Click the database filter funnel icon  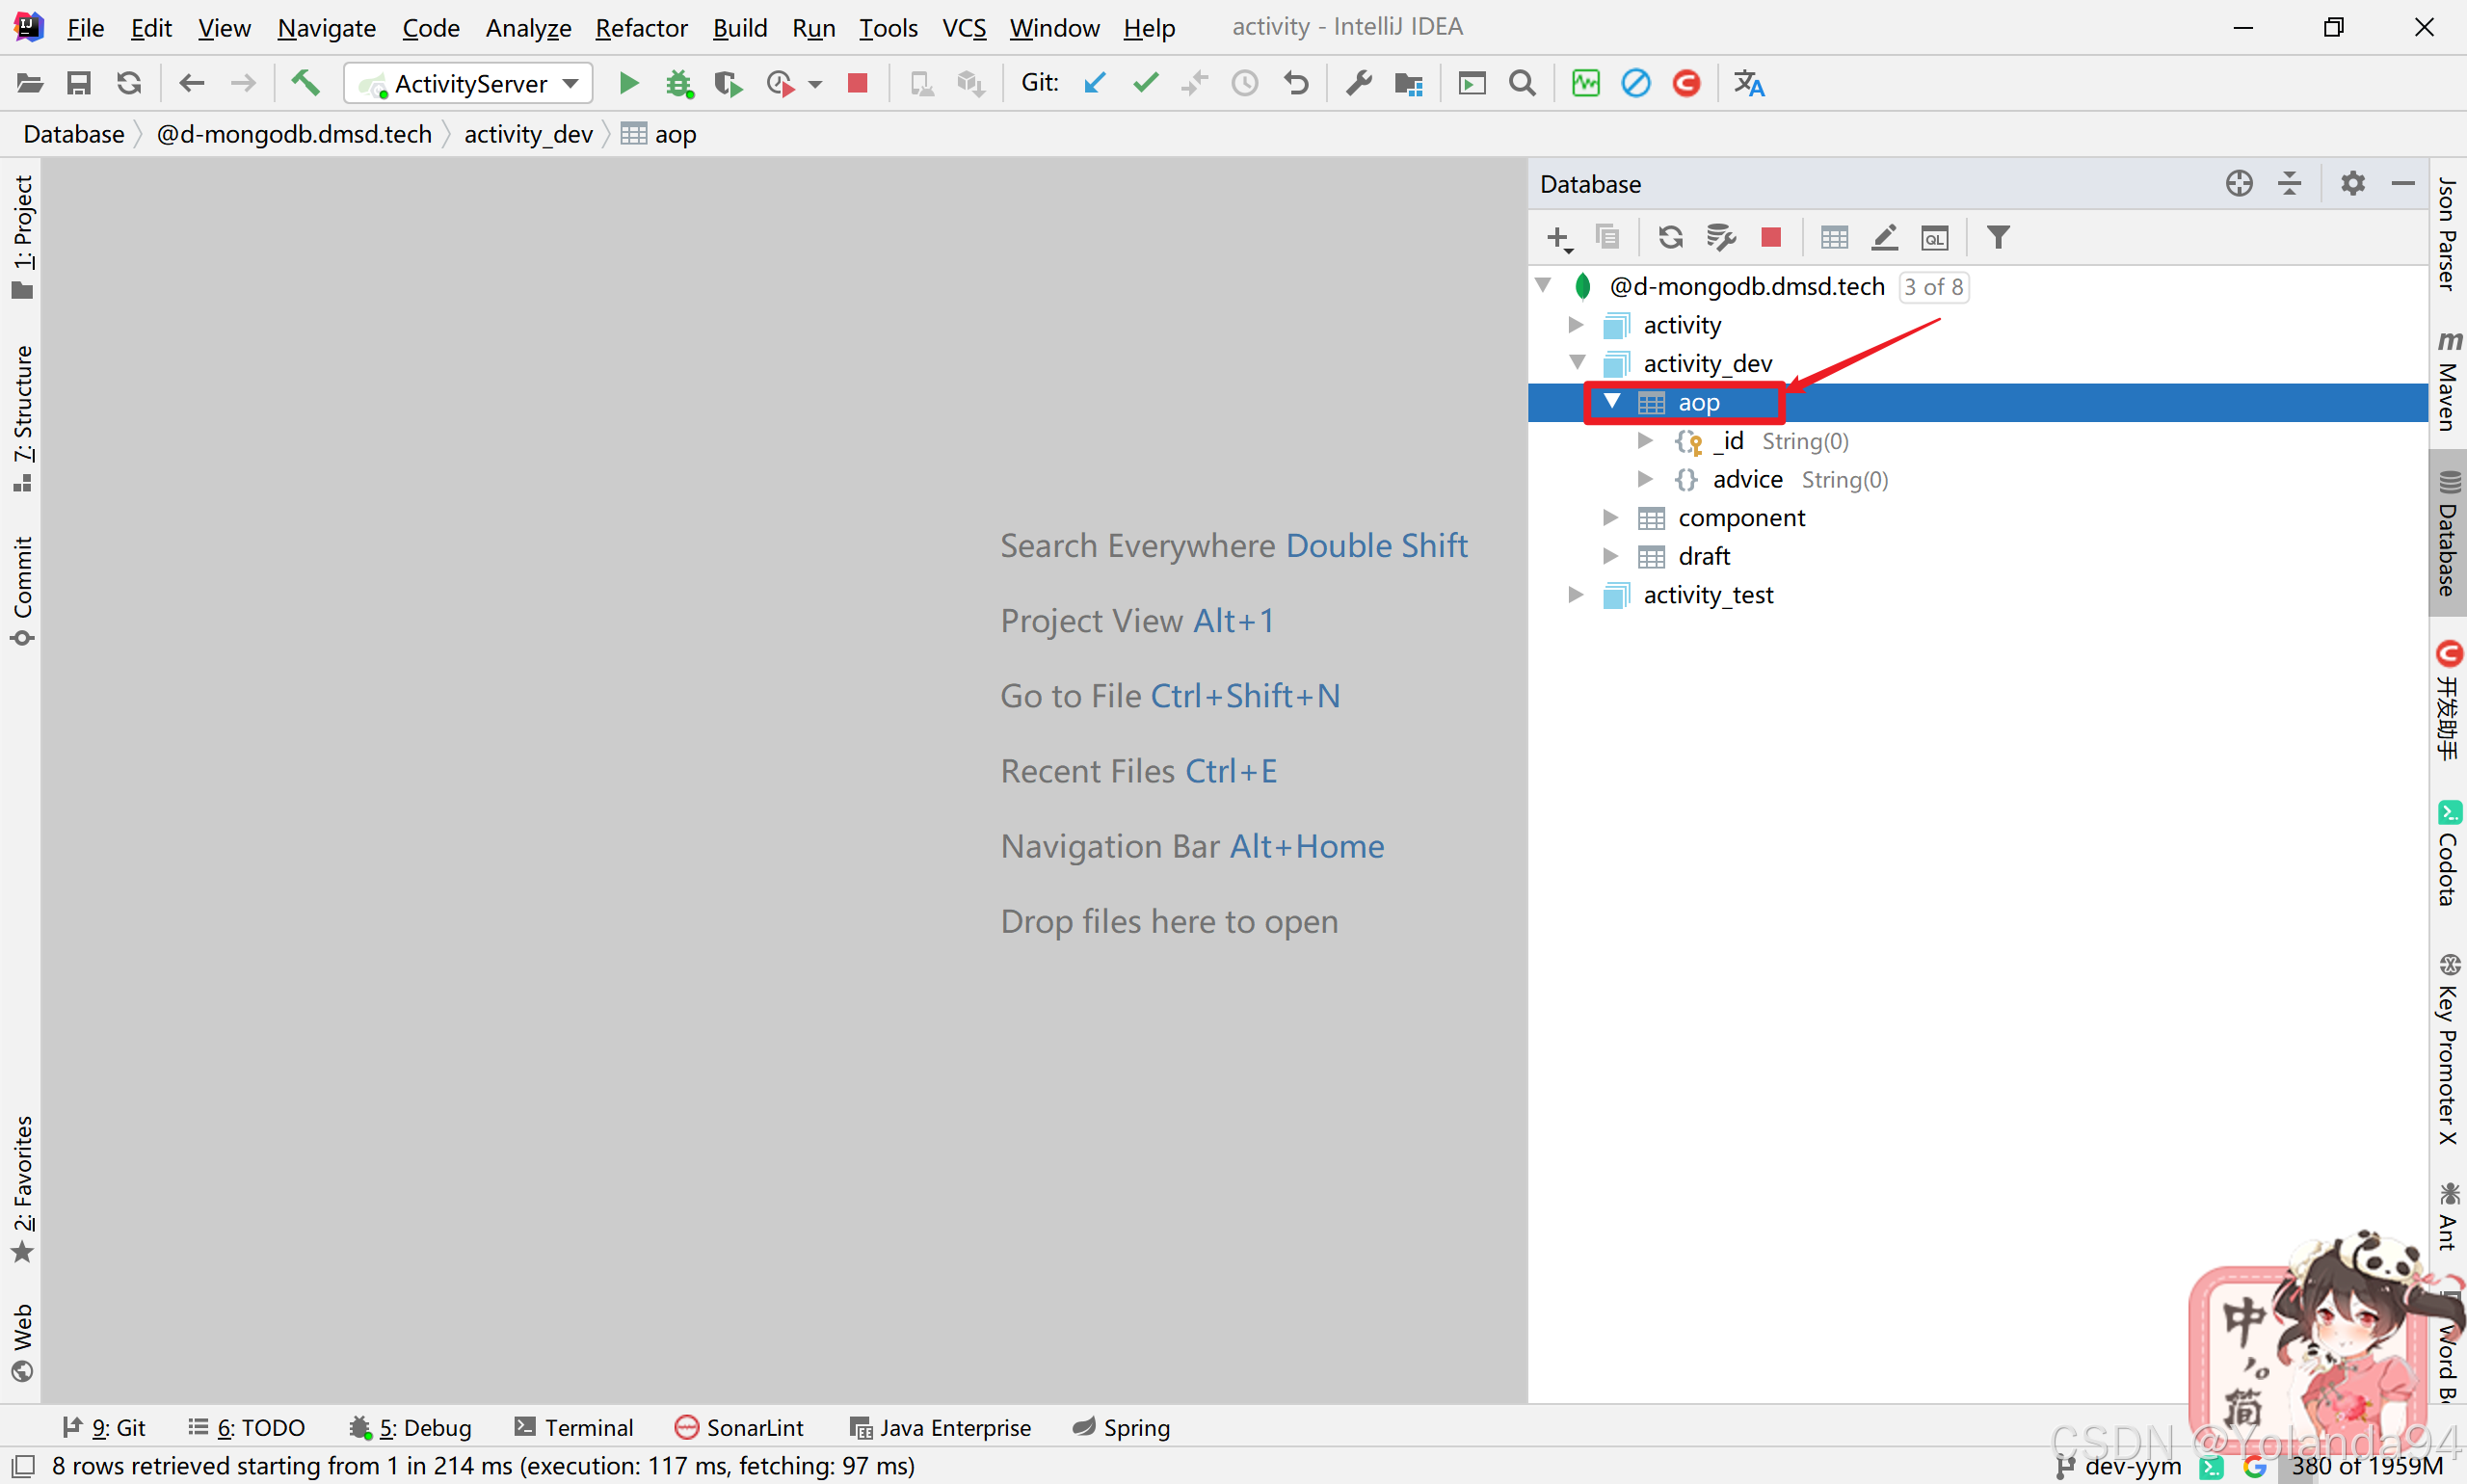(x=1997, y=237)
